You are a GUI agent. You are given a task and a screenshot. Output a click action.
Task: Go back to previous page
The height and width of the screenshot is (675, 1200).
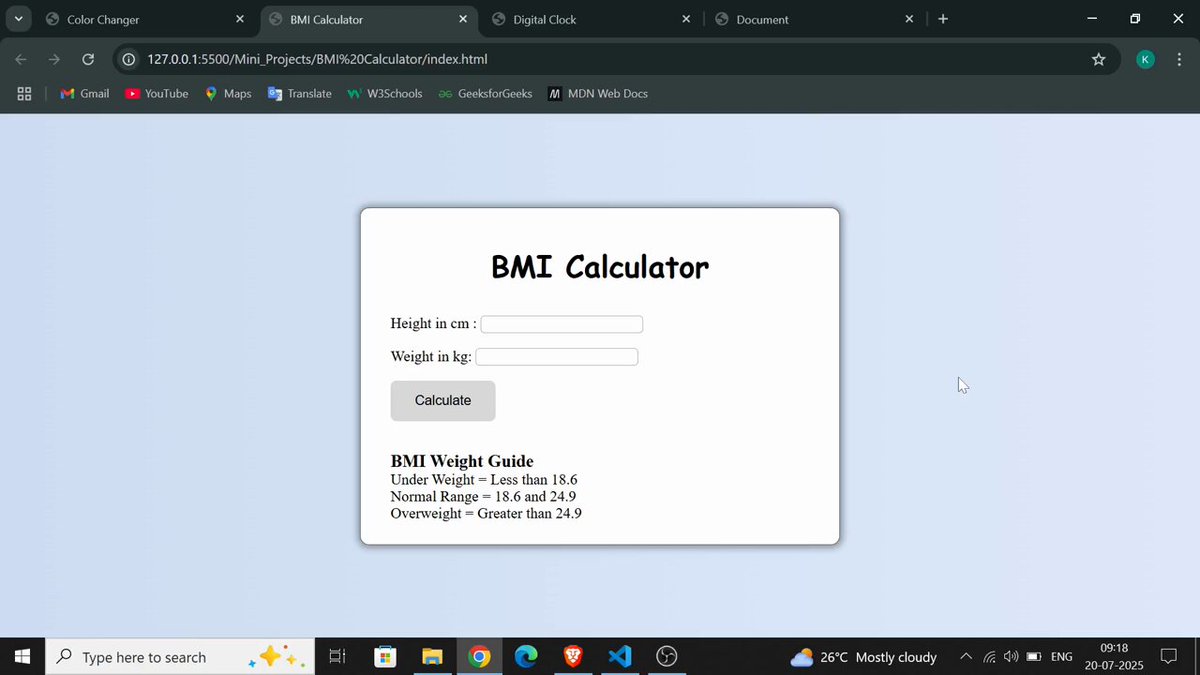(21, 59)
